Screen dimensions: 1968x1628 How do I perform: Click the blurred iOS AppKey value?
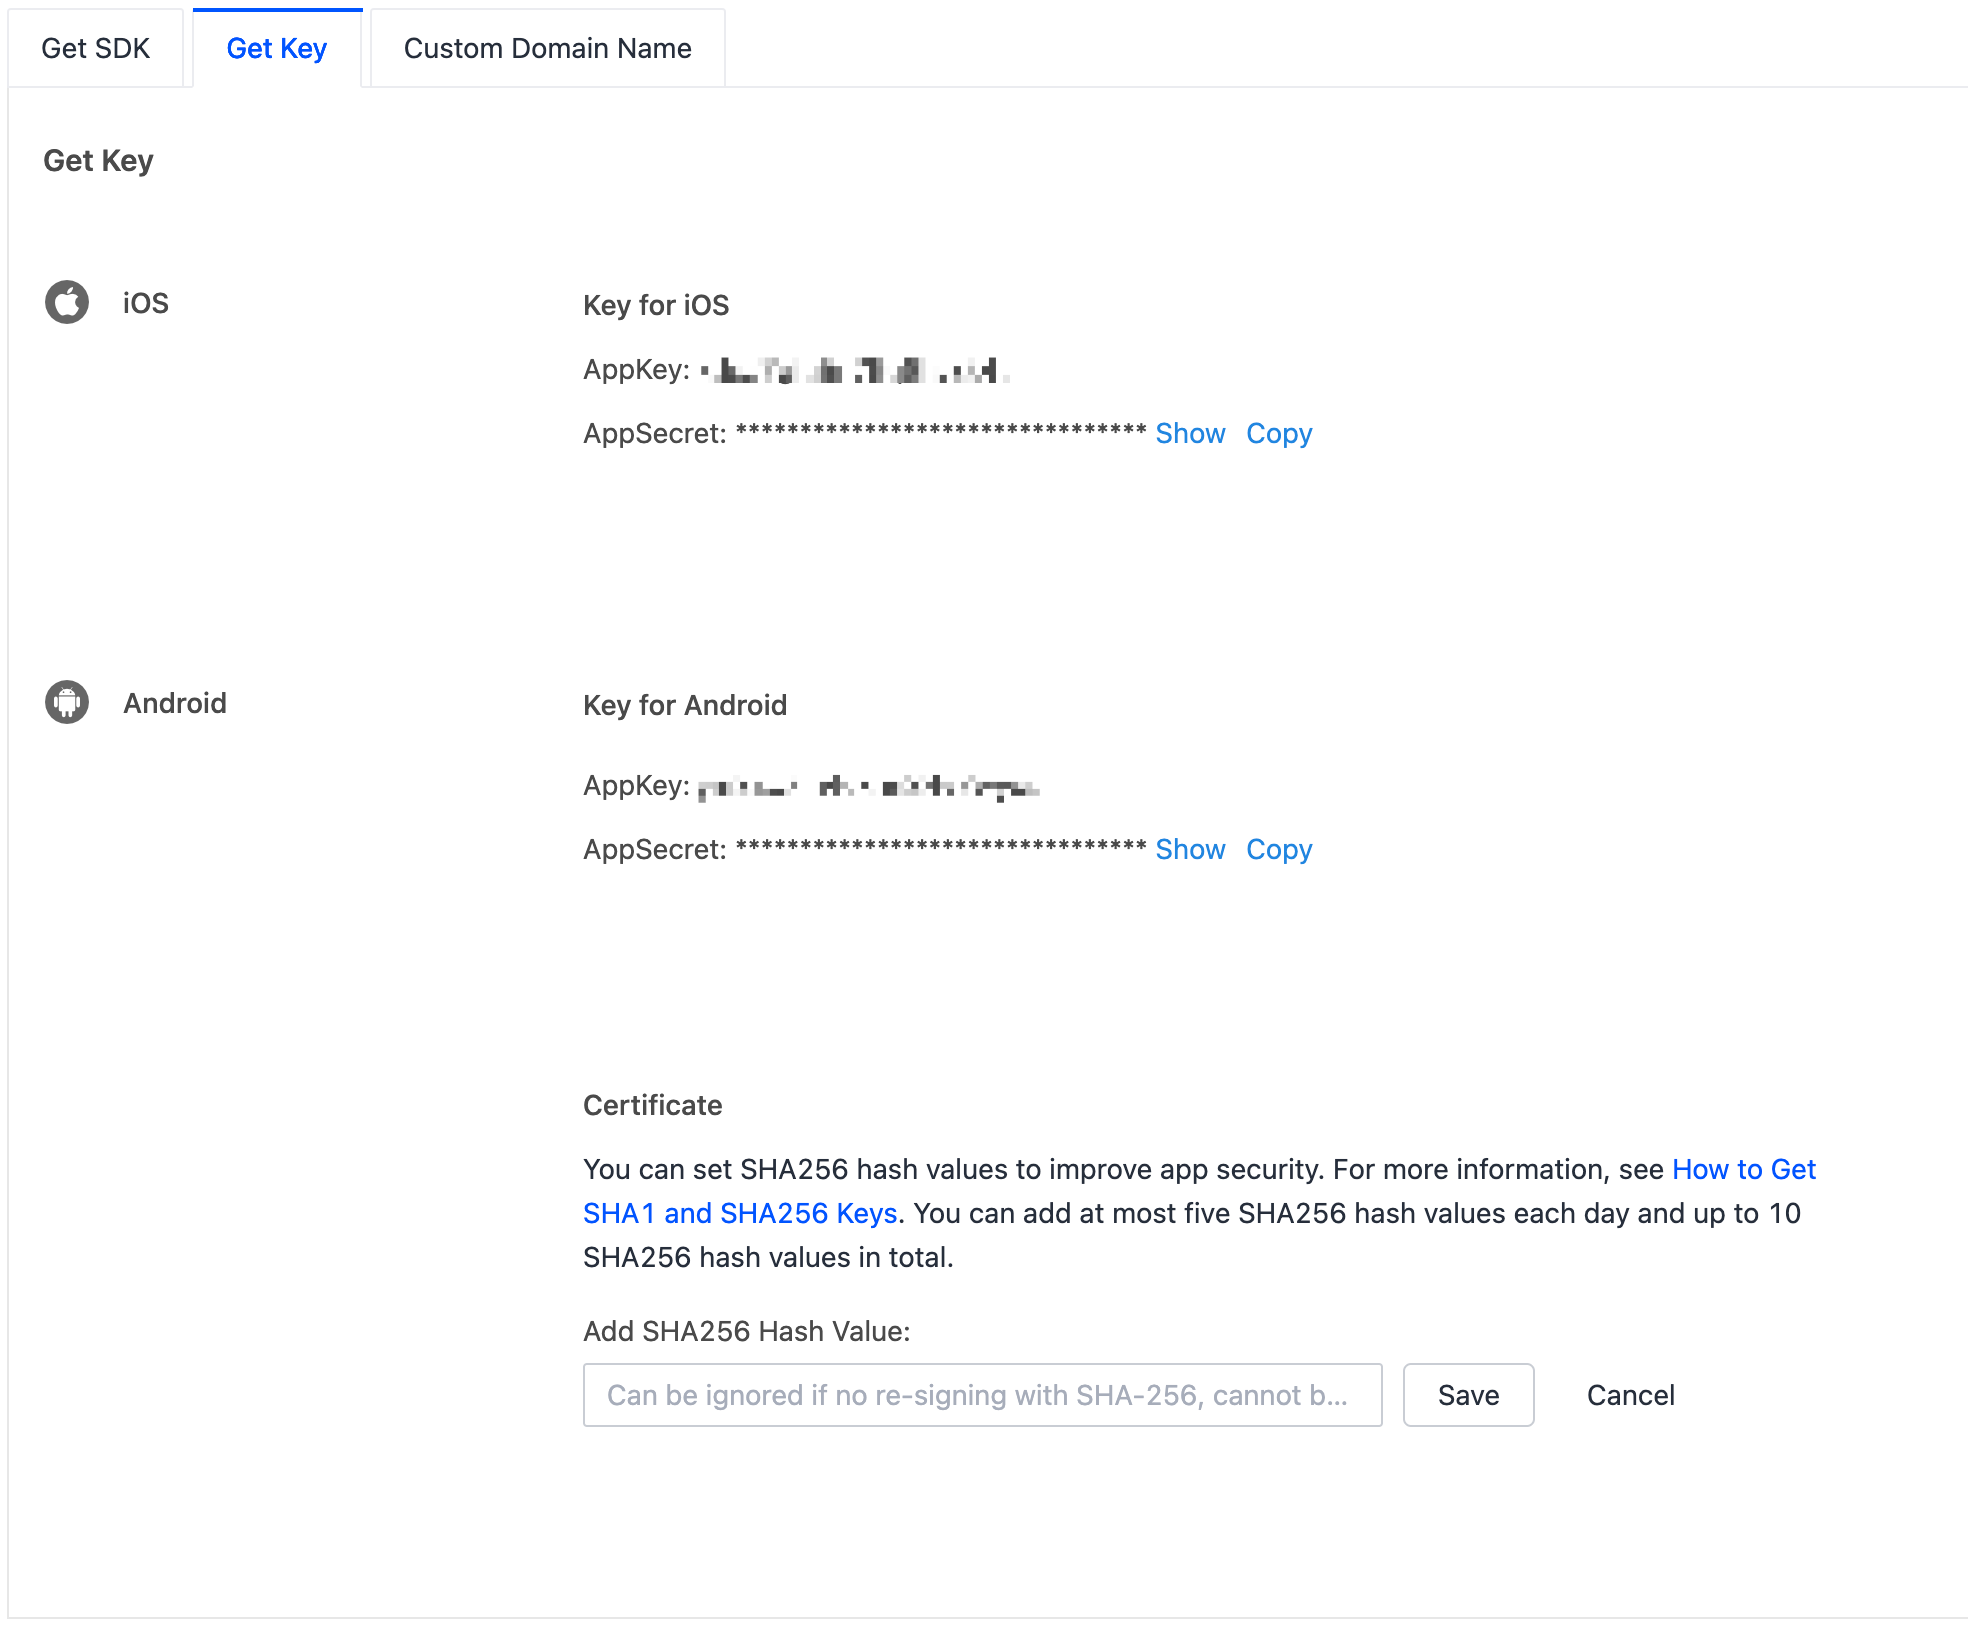click(x=854, y=371)
